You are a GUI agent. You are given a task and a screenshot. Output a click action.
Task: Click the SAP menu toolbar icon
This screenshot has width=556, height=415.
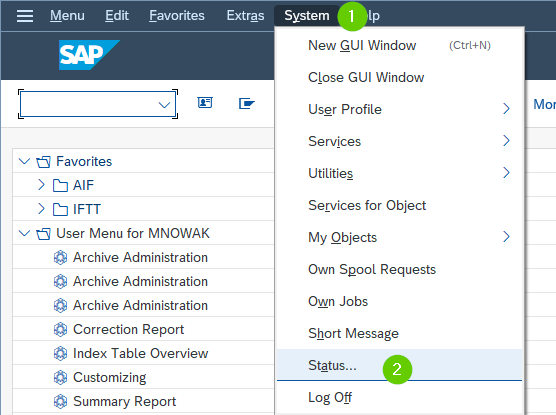pos(246,103)
